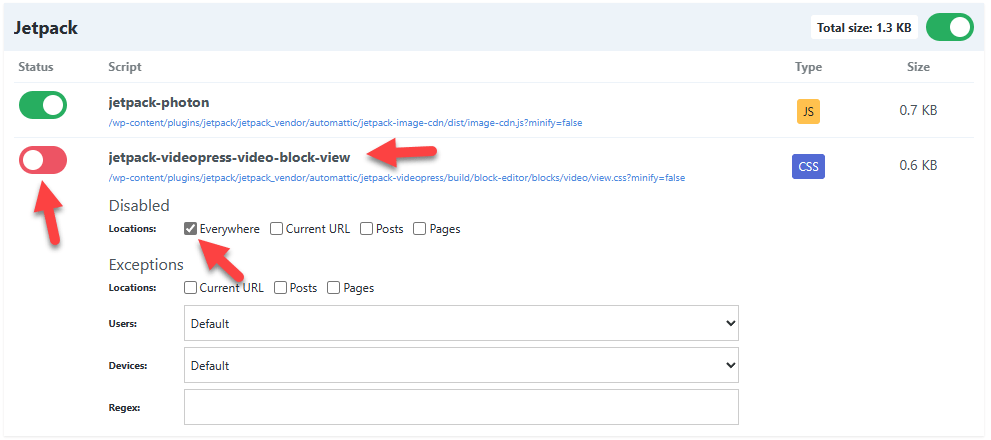Image resolution: width=991 pixels, height=440 pixels.
Task: Click the CSS type badge
Action: tap(808, 167)
